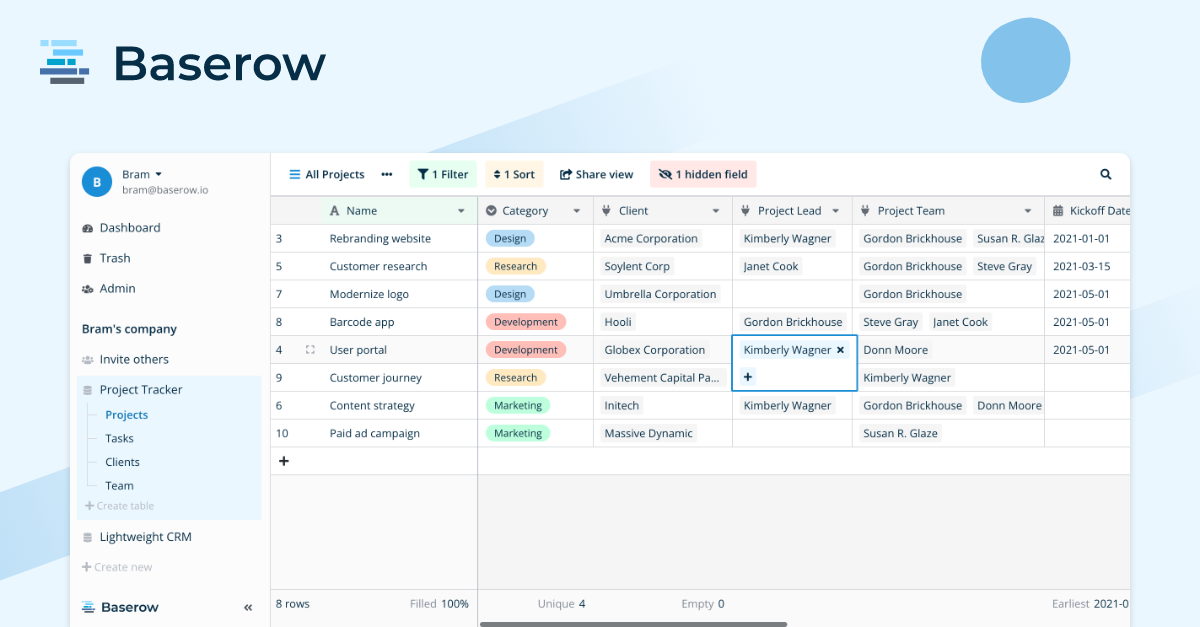This screenshot has width=1200, height=627.
Task: Click the Share view button
Action: tap(596, 173)
